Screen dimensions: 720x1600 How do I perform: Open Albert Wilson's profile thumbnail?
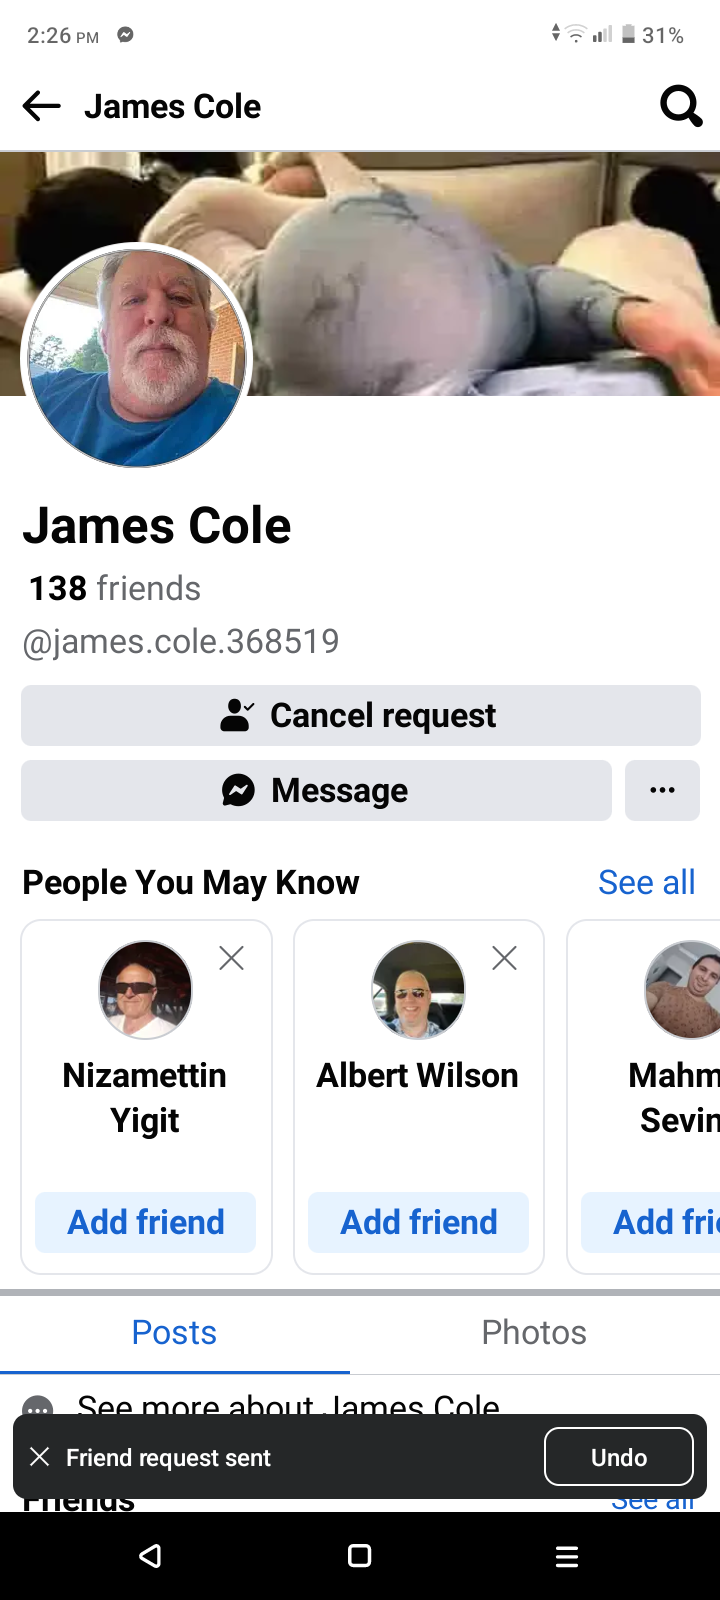(418, 990)
